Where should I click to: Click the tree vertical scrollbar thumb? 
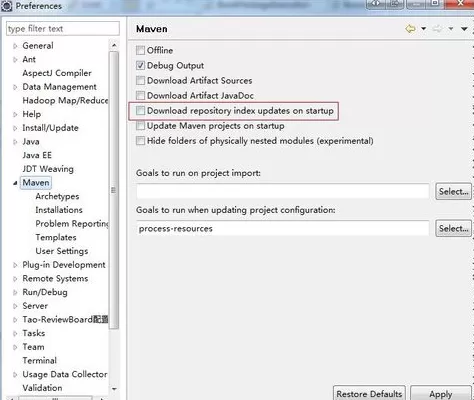pyautogui.click(x=114, y=190)
